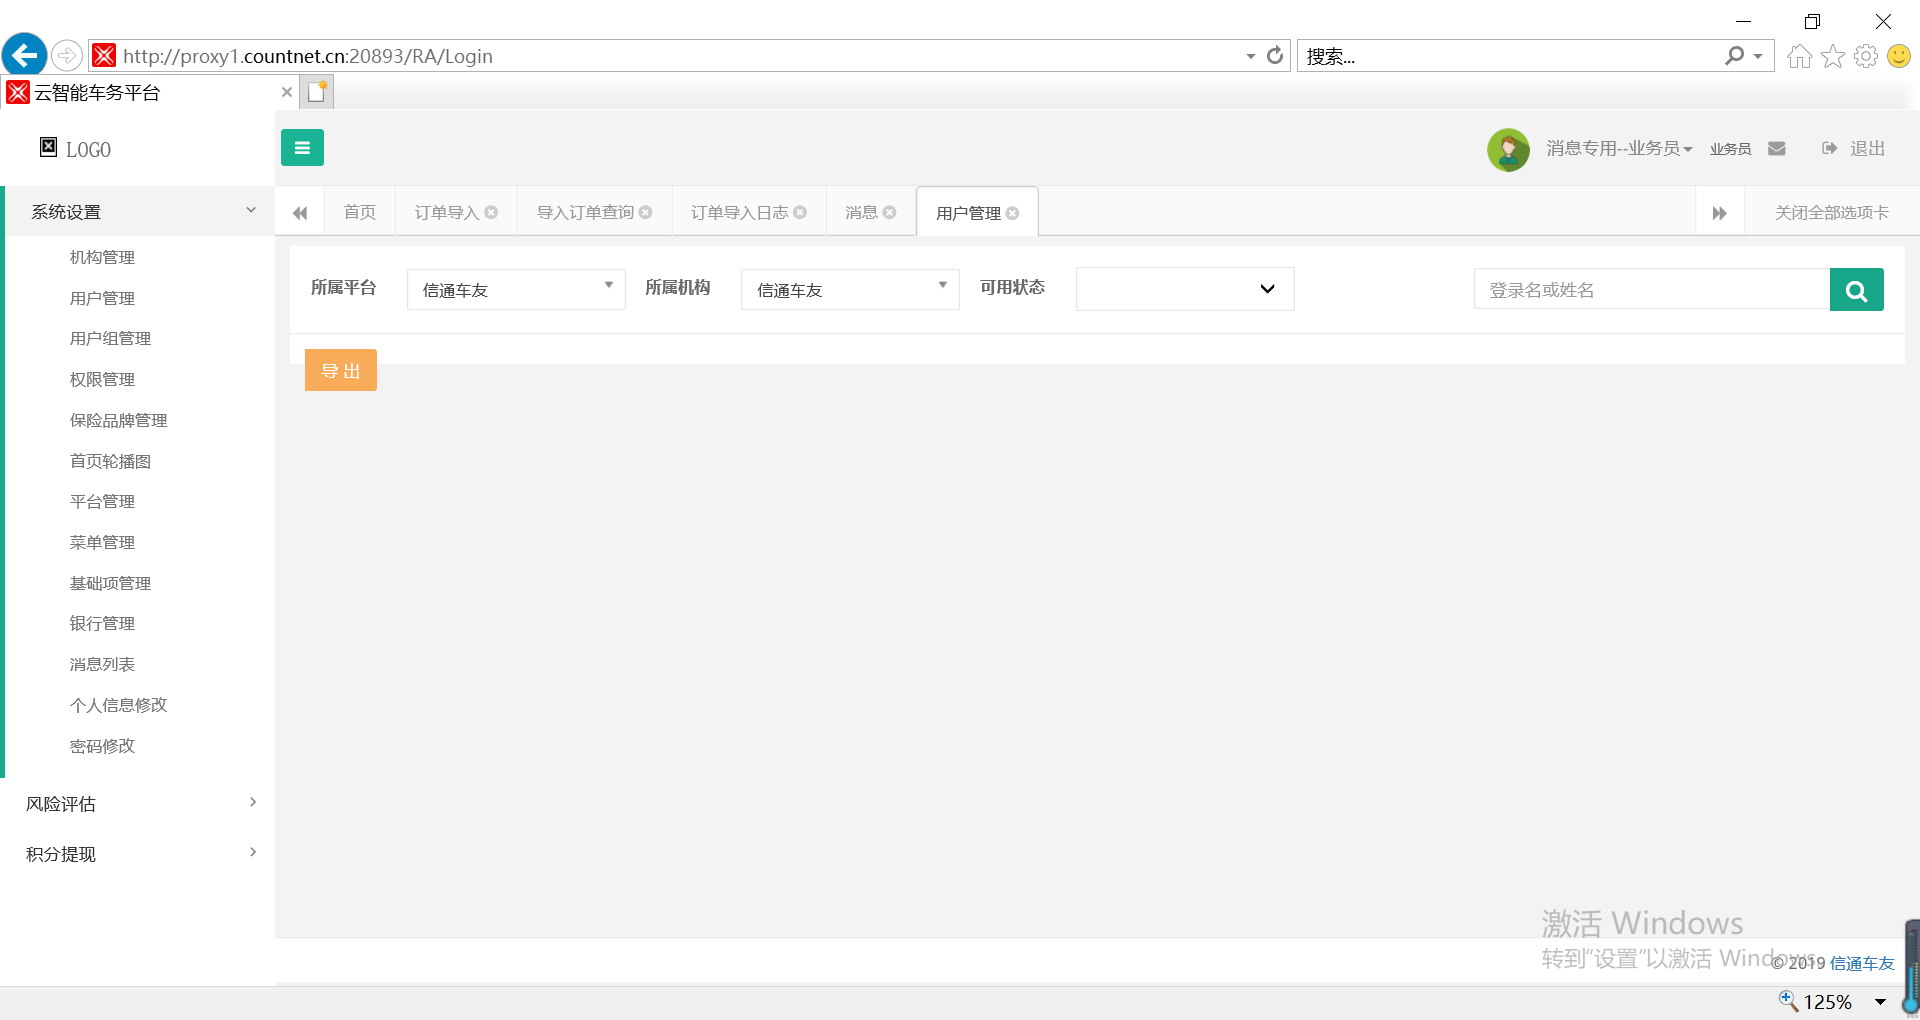Open 密码修改 in the sidebar
This screenshot has width=1920, height=1020.
click(102, 746)
